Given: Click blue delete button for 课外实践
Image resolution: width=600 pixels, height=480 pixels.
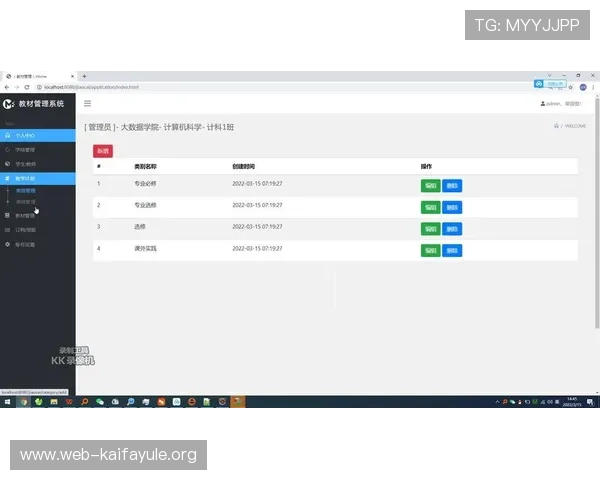Looking at the screenshot, I should click(452, 251).
